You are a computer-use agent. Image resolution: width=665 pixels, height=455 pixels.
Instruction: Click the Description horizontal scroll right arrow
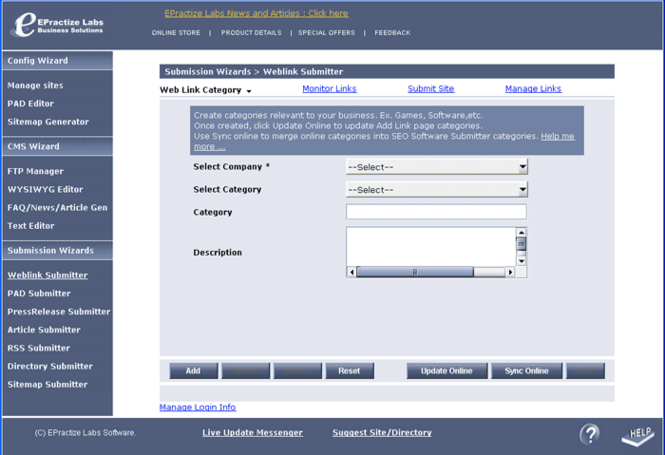510,272
